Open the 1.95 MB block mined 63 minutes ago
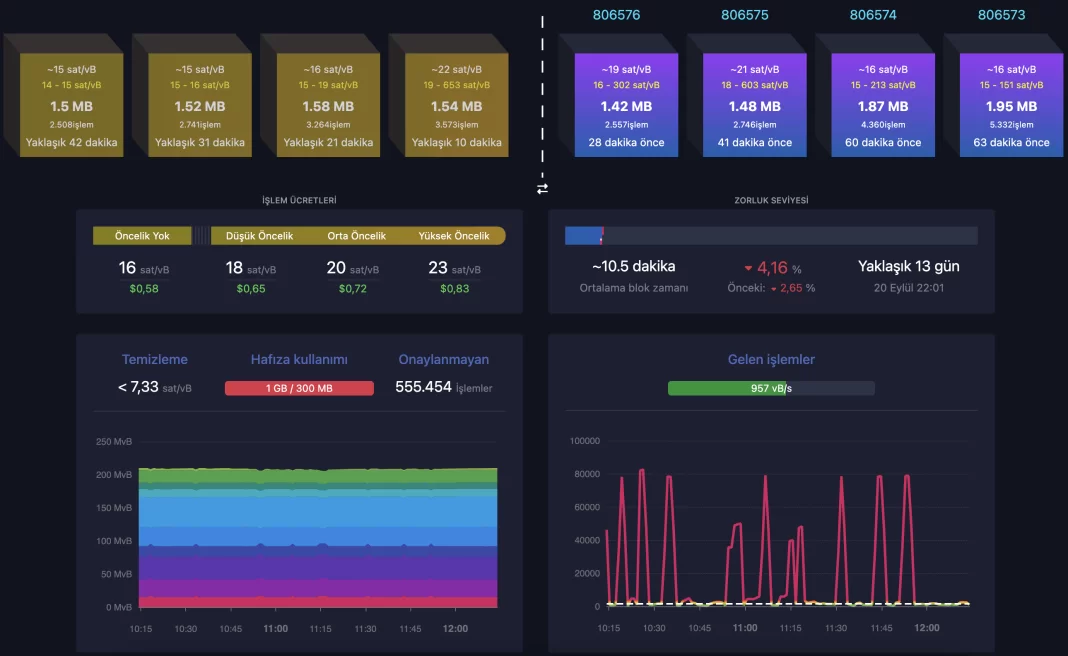 [1011, 105]
